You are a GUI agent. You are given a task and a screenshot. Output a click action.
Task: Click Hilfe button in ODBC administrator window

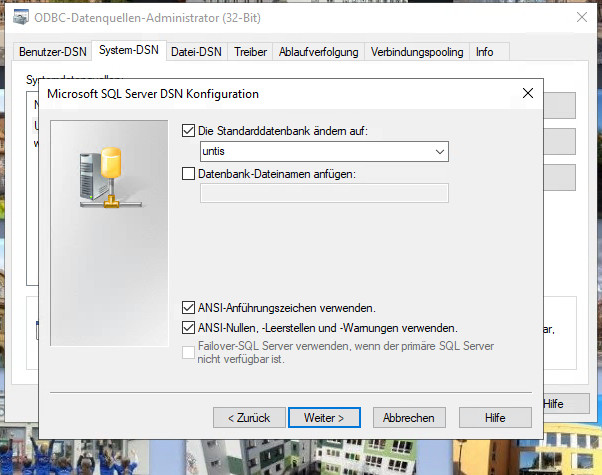(566, 404)
